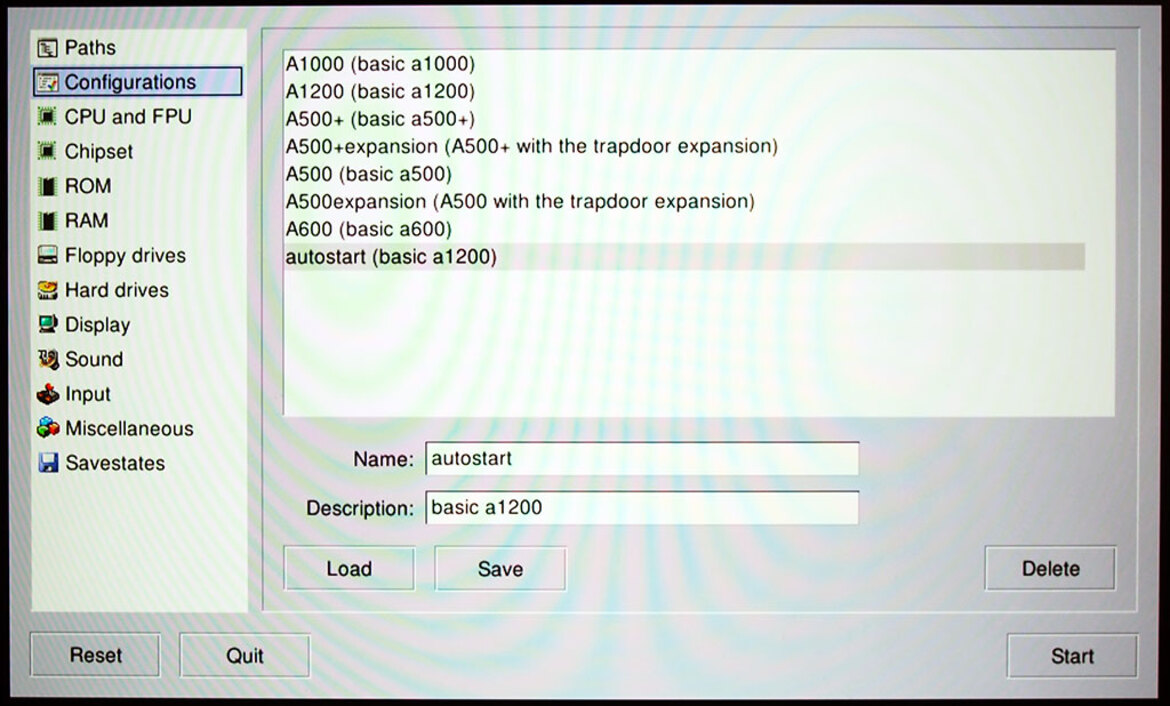1170x706 pixels.
Task: Select the Configurations icon in sidebar
Action: point(48,82)
